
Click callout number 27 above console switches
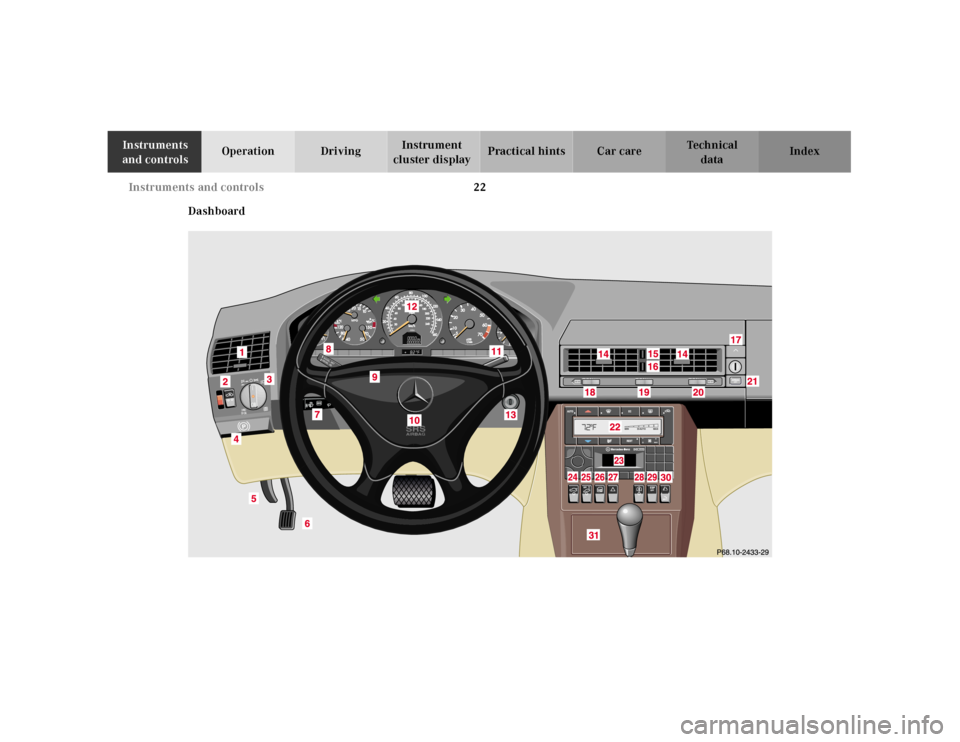click(x=613, y=477)
